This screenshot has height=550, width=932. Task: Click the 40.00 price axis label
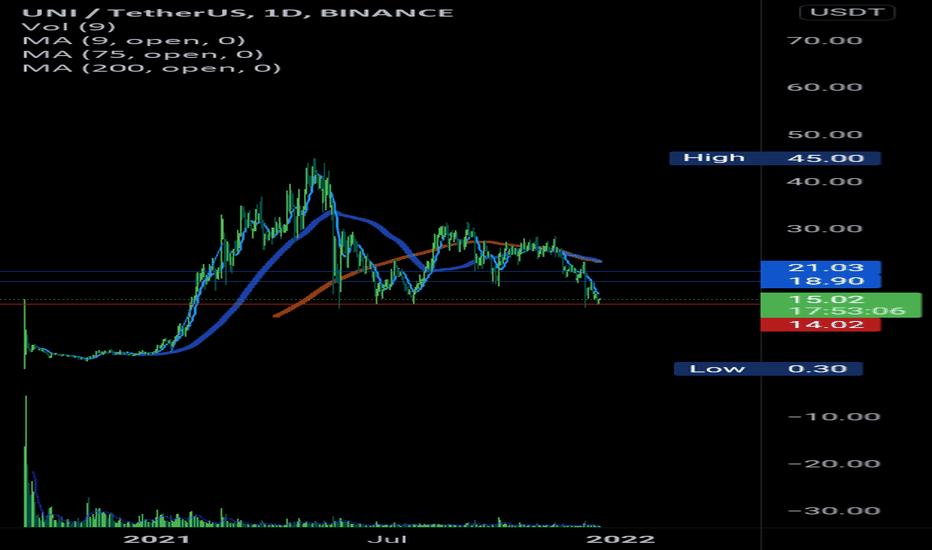[x=824, y=181]
